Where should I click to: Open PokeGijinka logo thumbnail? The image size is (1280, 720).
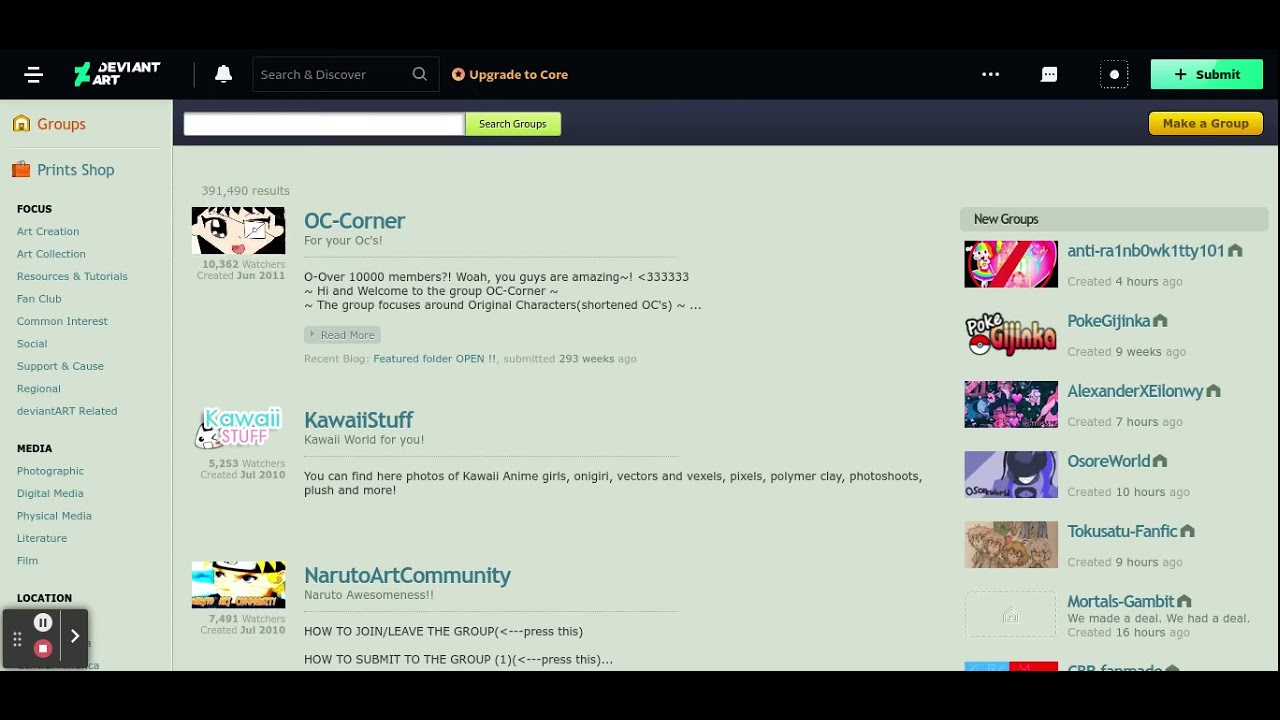[1011, 334]
